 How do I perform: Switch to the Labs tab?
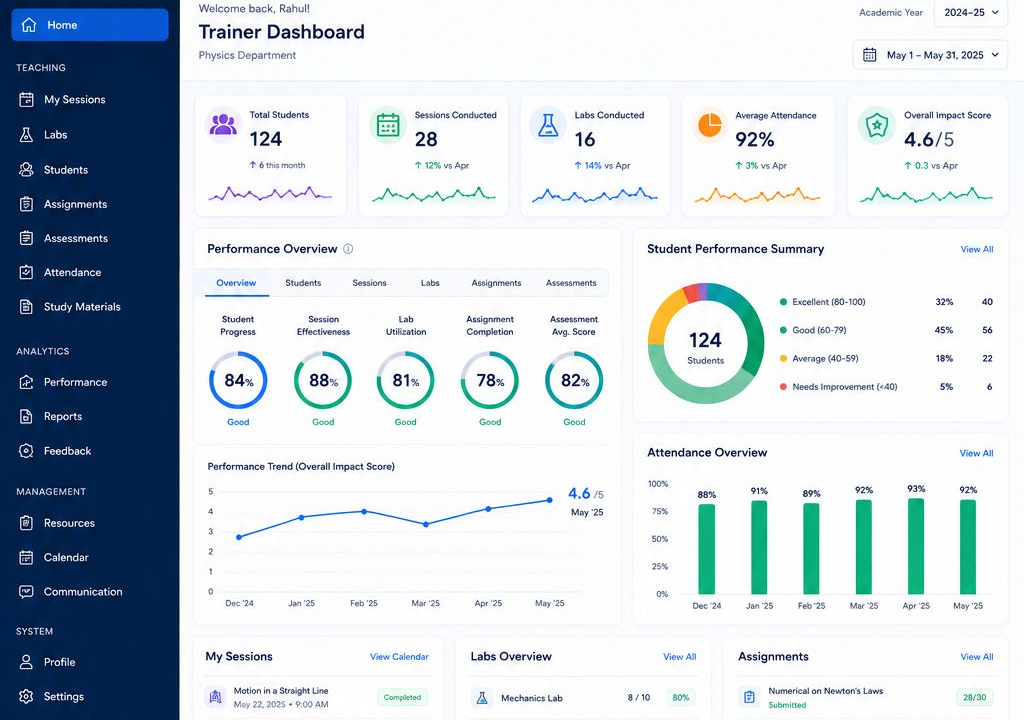[x=430, y=283]
